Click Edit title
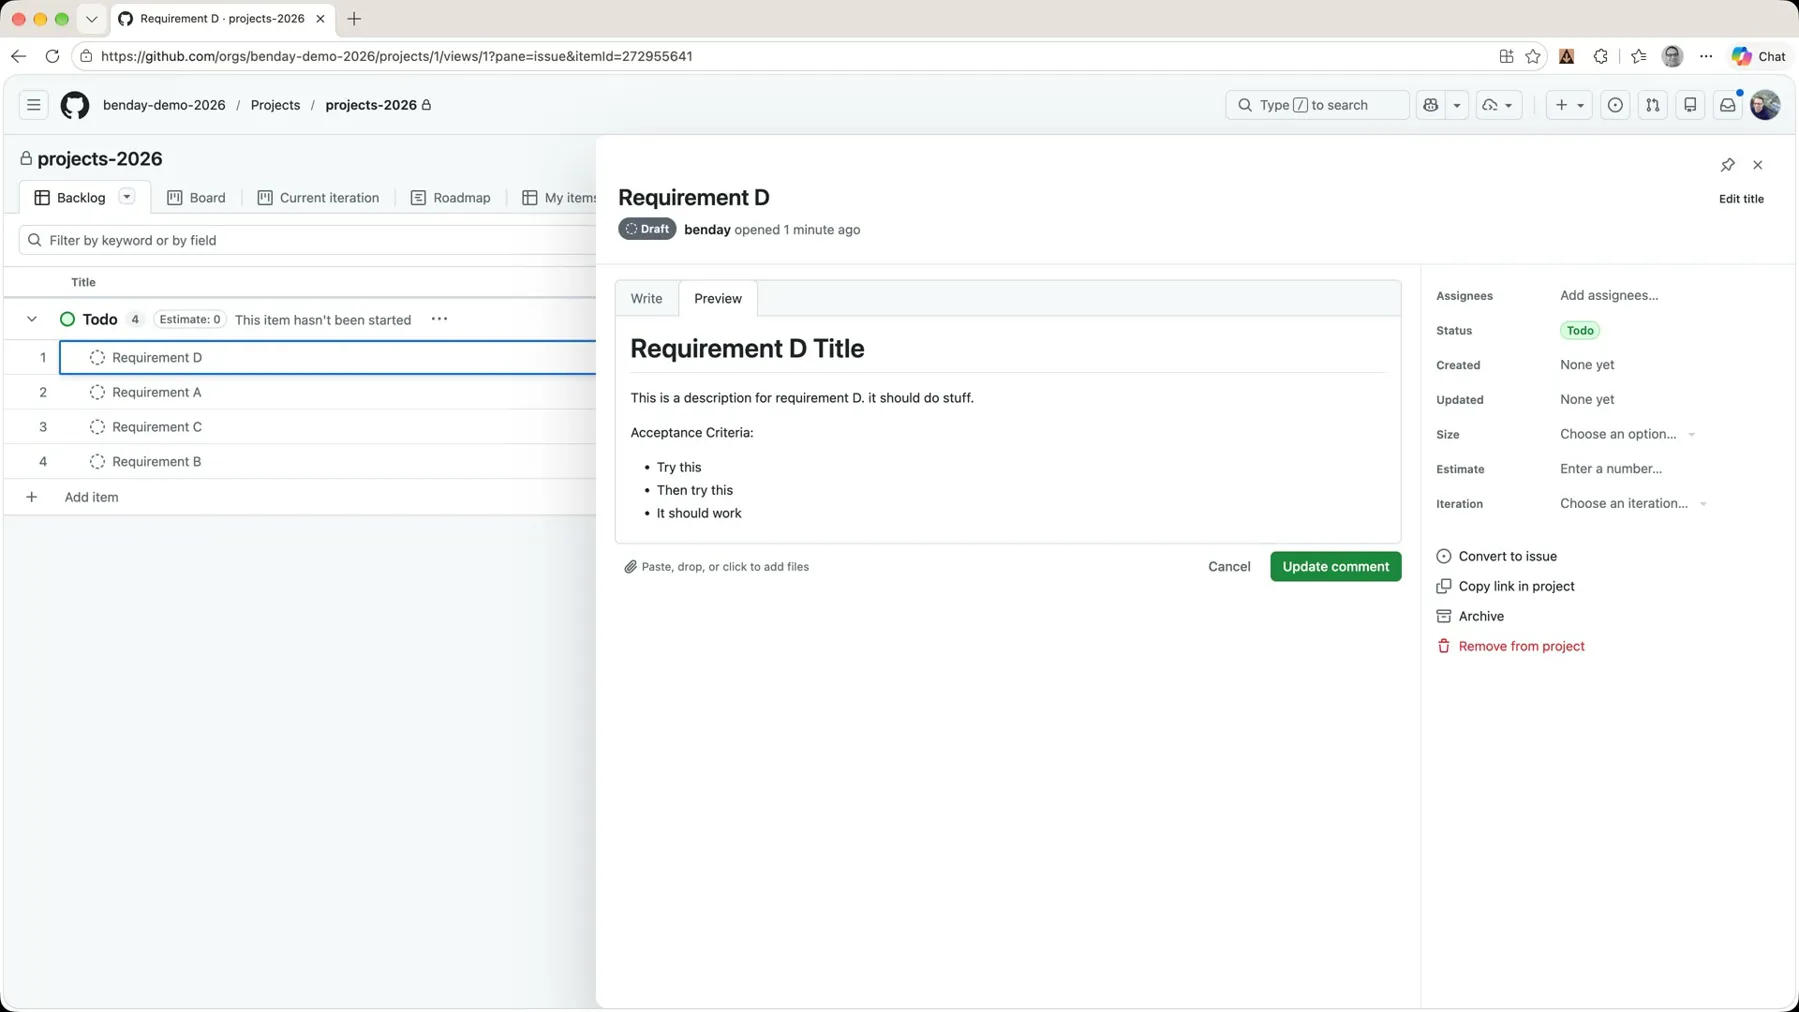 pos(1741,199)
